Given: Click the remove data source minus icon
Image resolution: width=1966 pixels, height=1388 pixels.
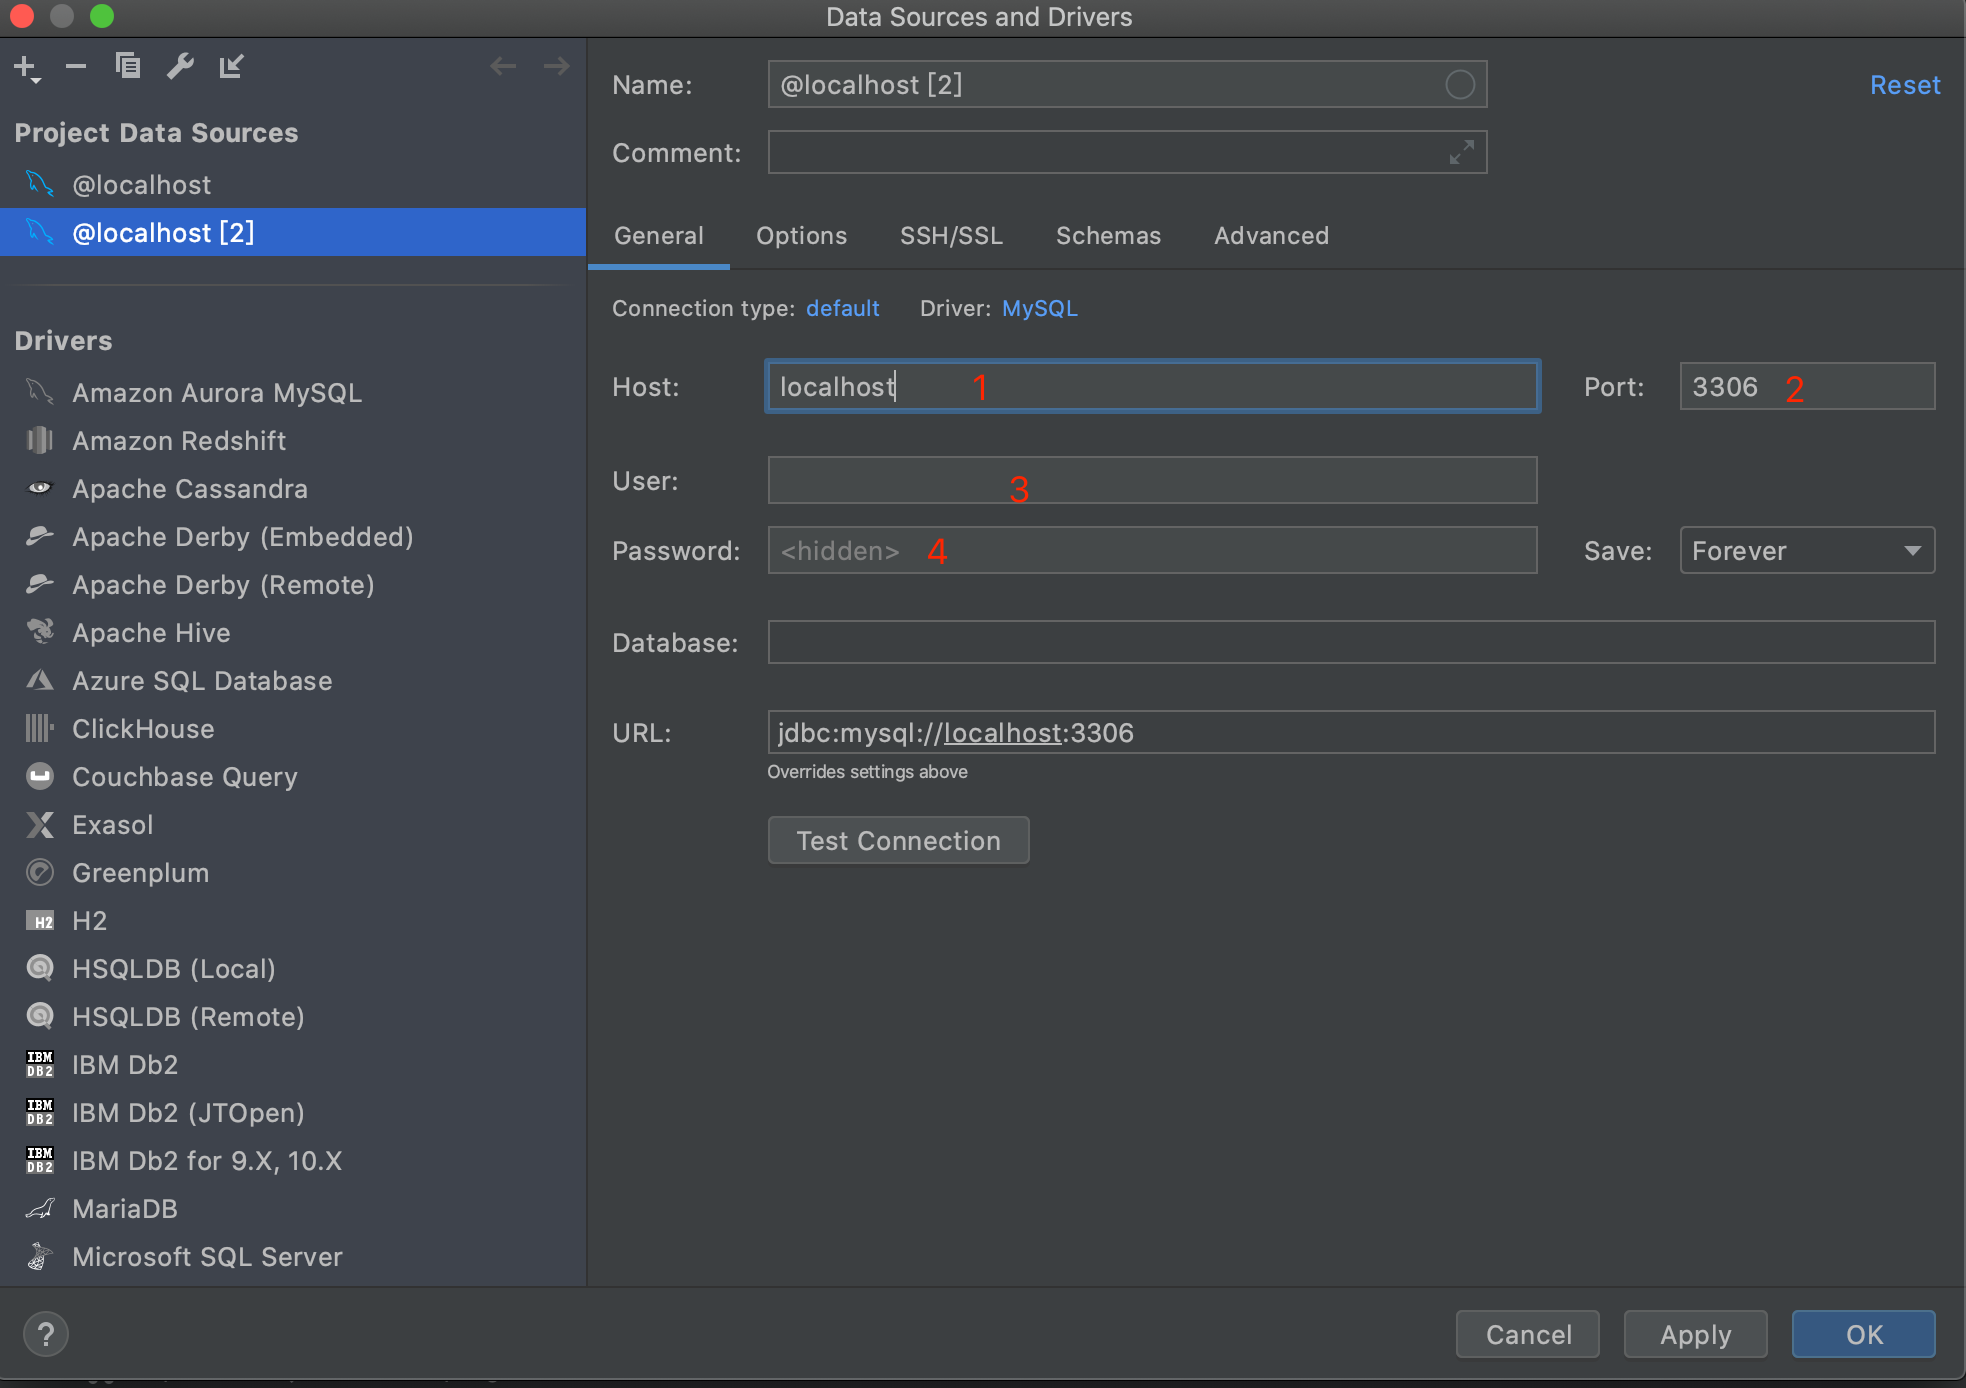Looking at the screenshot, I should tap(76, 67).
